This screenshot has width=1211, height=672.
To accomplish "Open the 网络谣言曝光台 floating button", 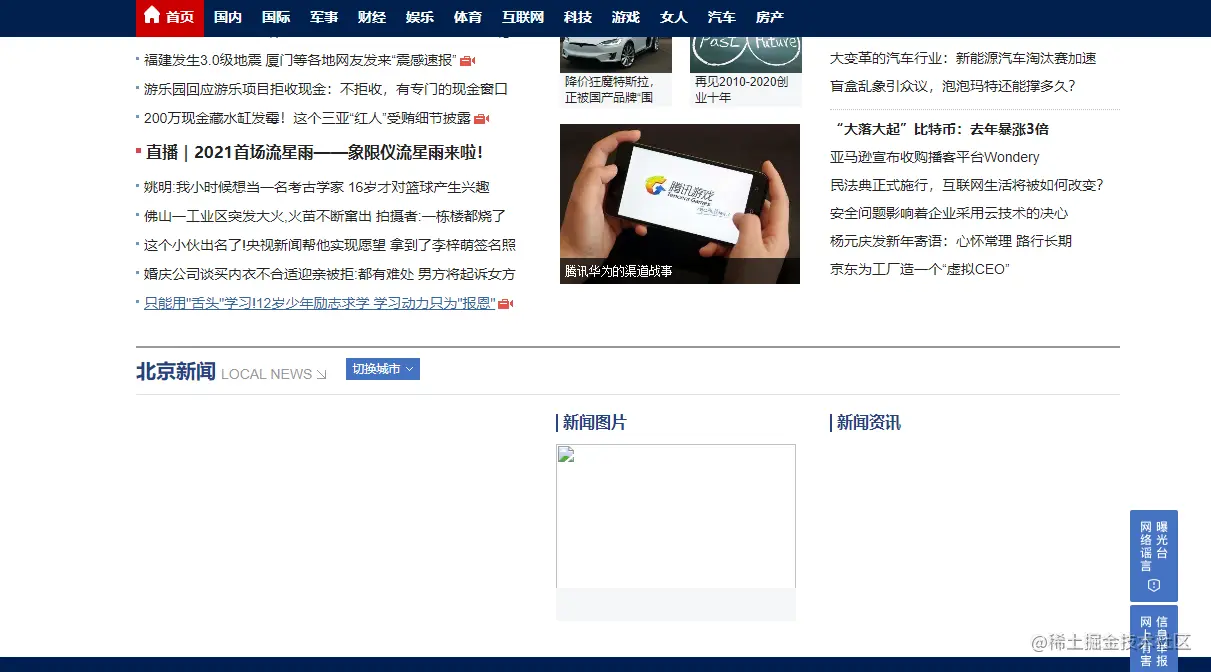I will 1154,555.
